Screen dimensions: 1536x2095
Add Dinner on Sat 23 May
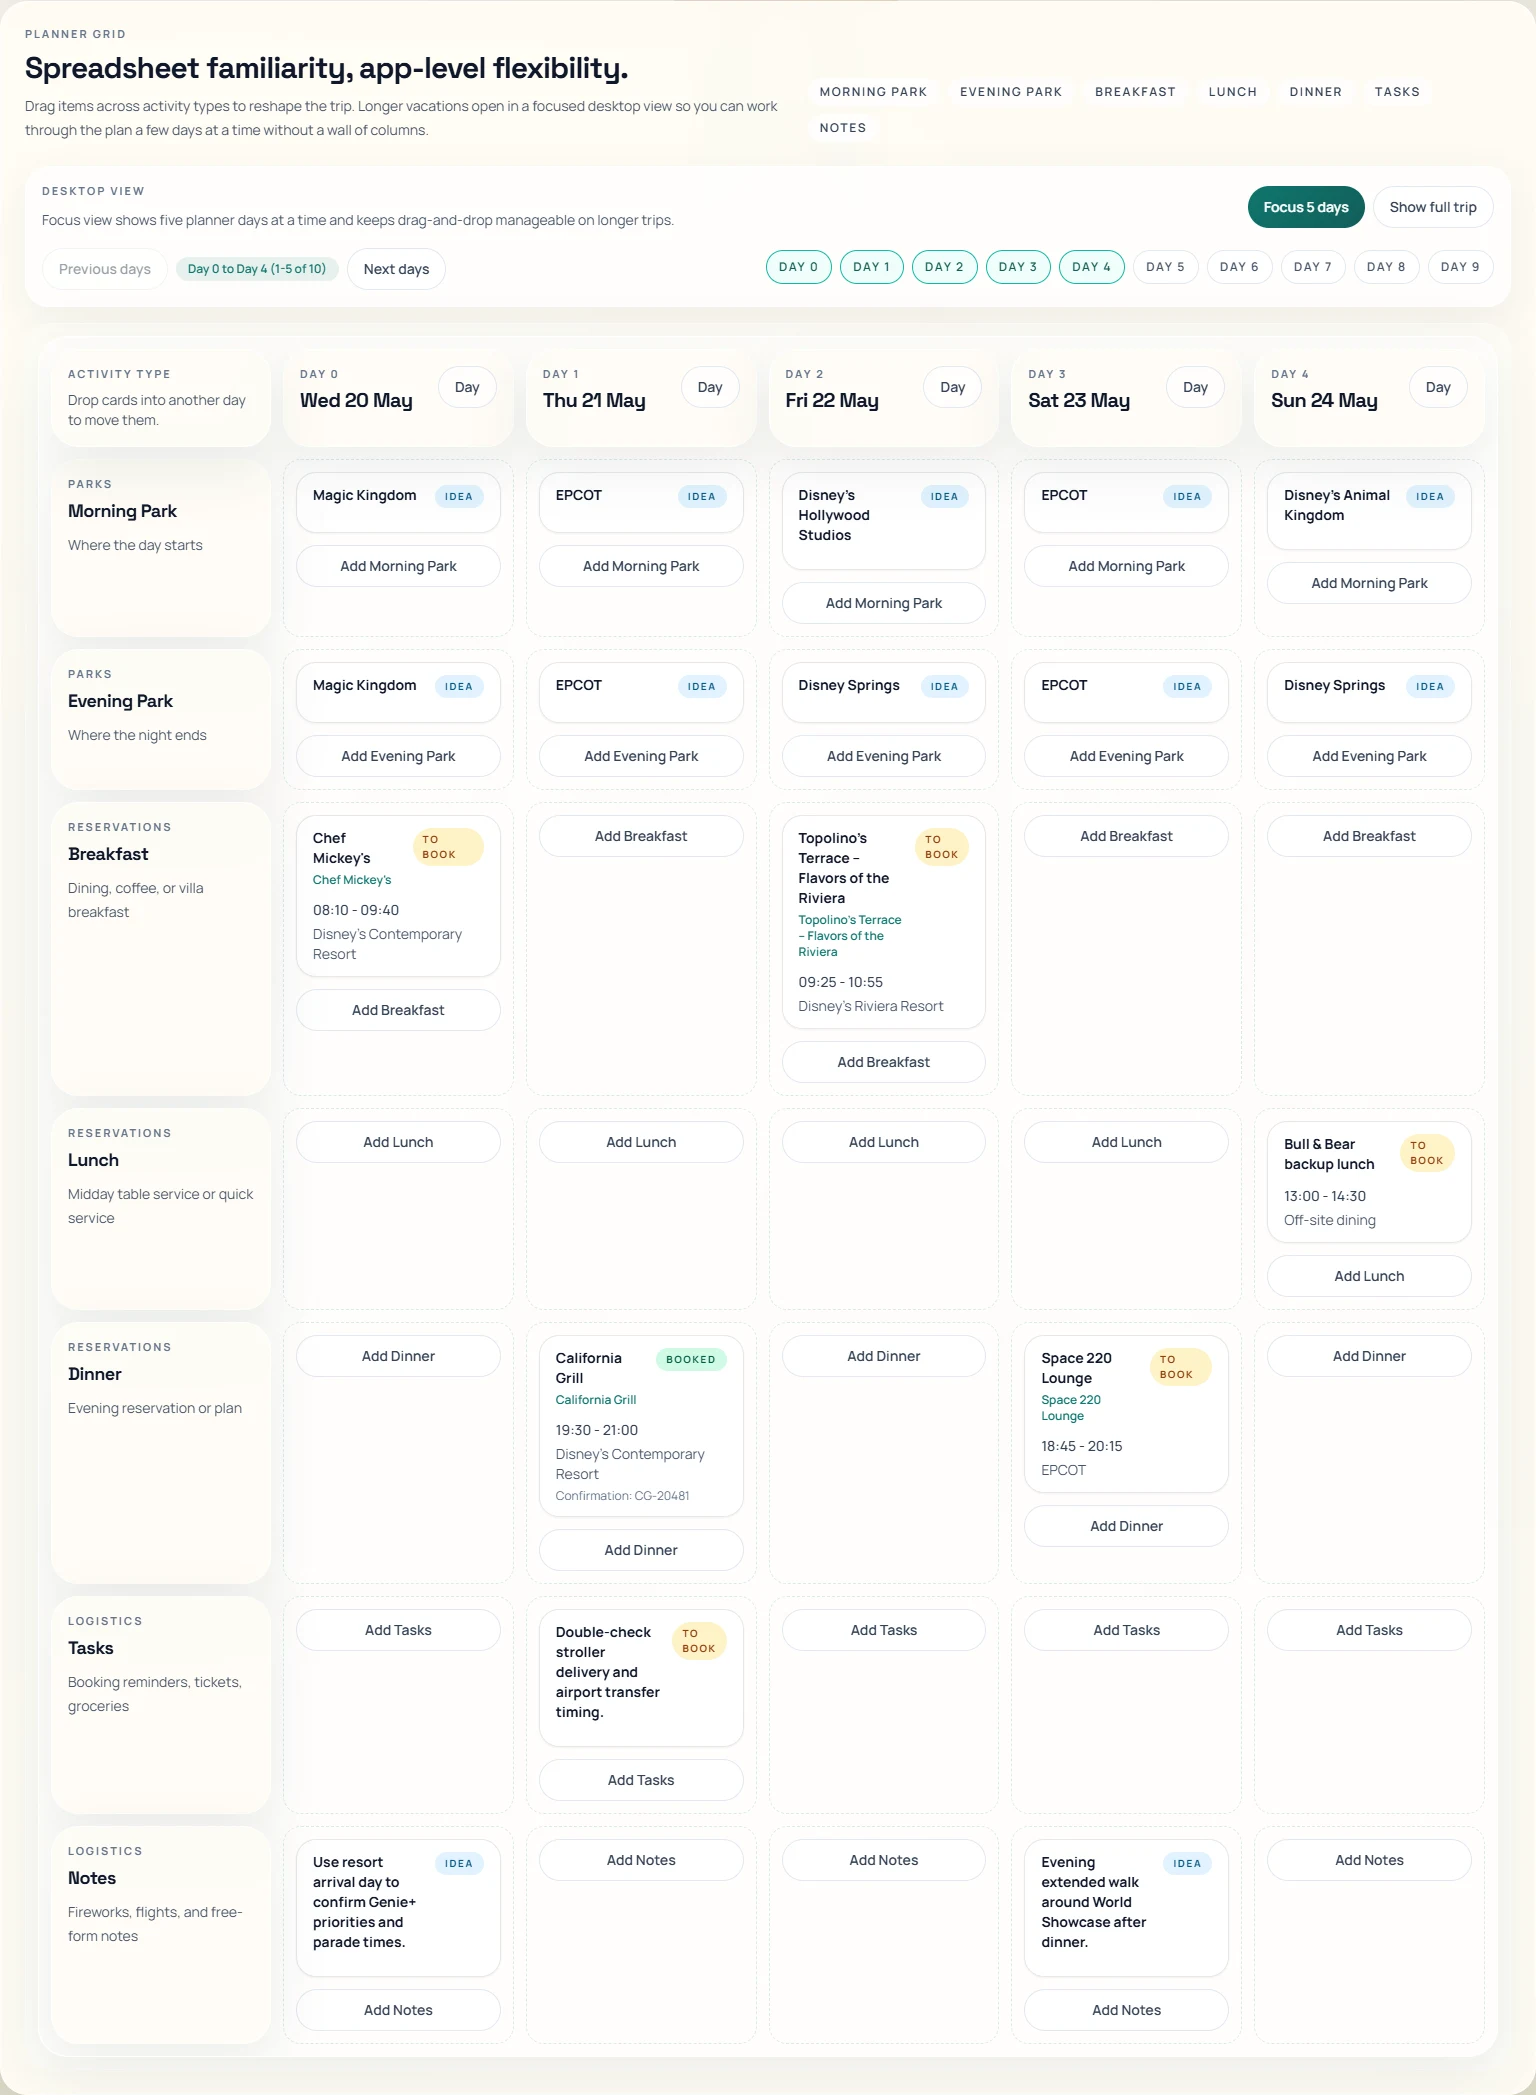pos(1126,1526)
